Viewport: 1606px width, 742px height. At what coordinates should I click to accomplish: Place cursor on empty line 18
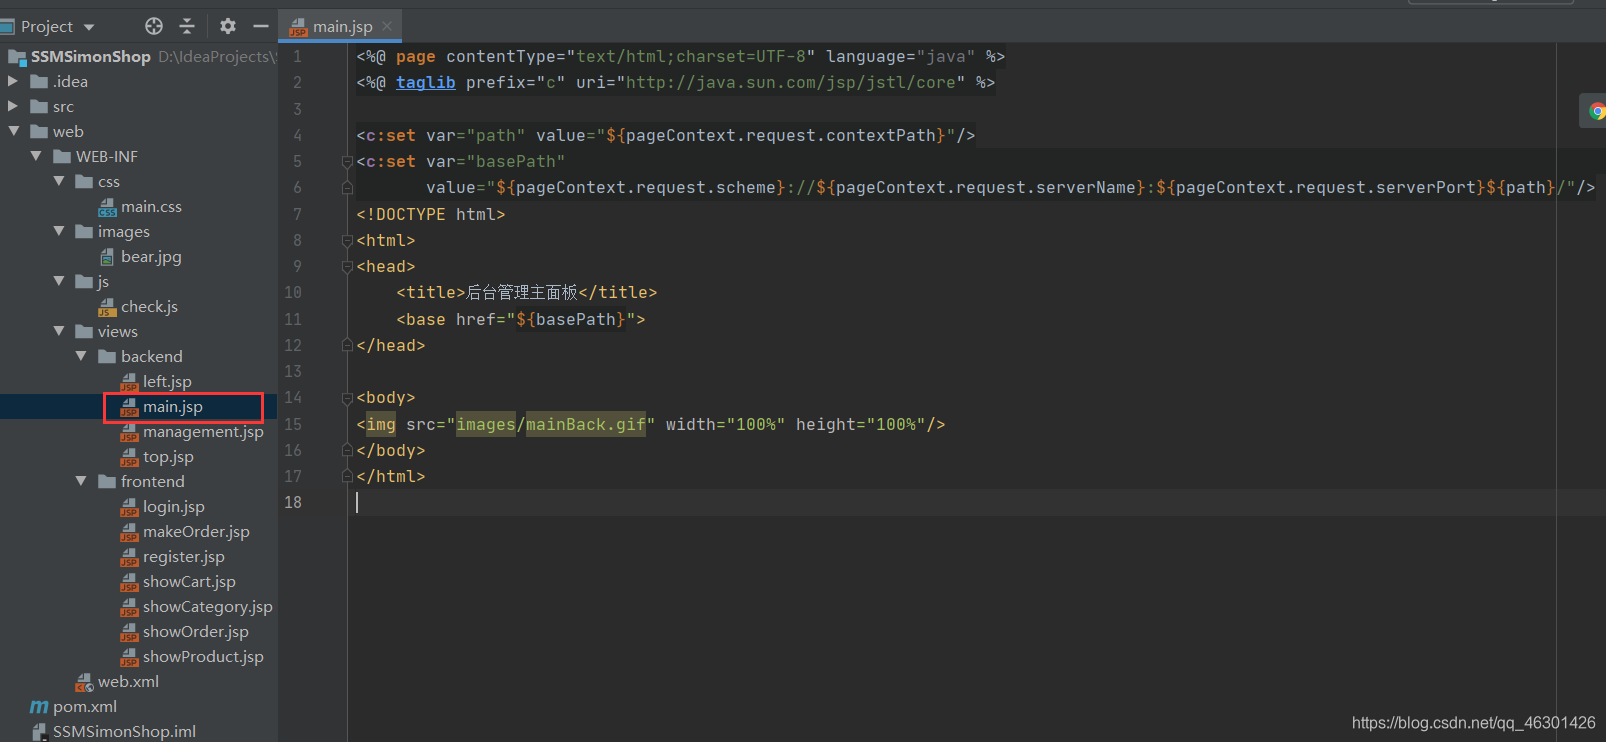pos(977,502)
